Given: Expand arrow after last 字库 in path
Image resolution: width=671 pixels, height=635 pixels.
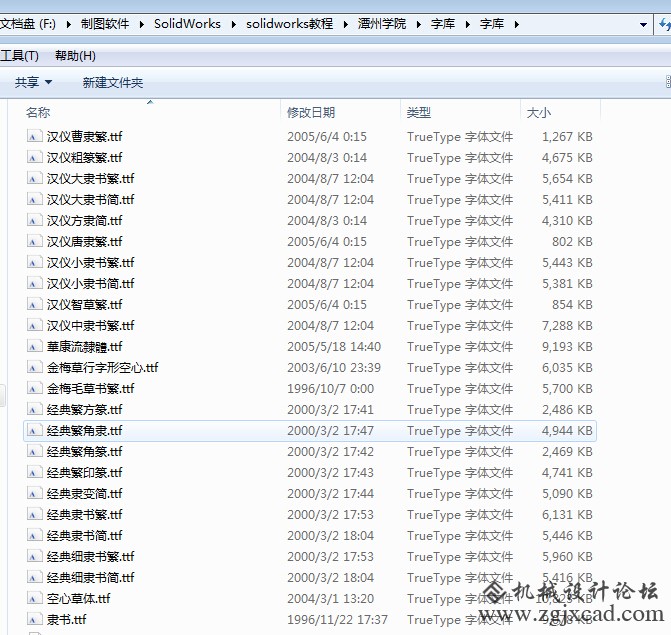Looking at the screenshot, I should [517, 24].
